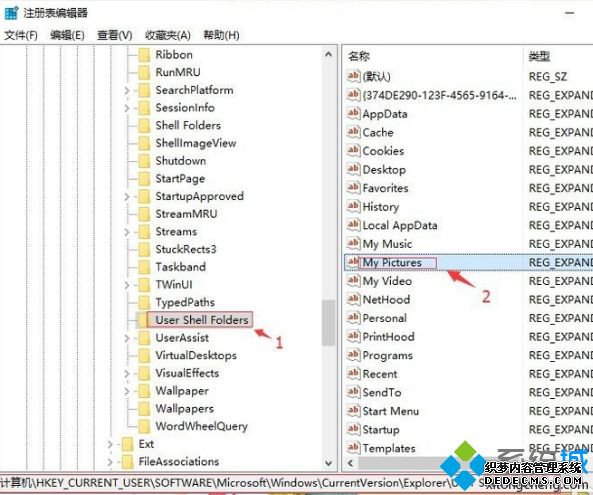Open the 编辑(E) menu

[x=67, y=35]
